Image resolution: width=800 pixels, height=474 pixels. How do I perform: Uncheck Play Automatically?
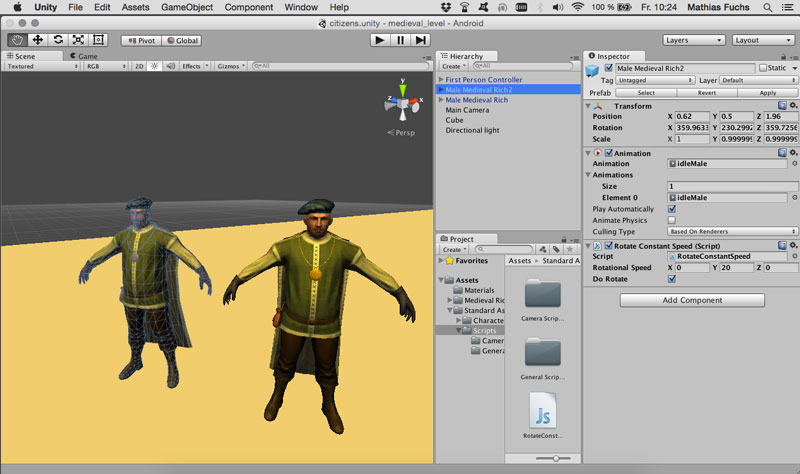671,209
